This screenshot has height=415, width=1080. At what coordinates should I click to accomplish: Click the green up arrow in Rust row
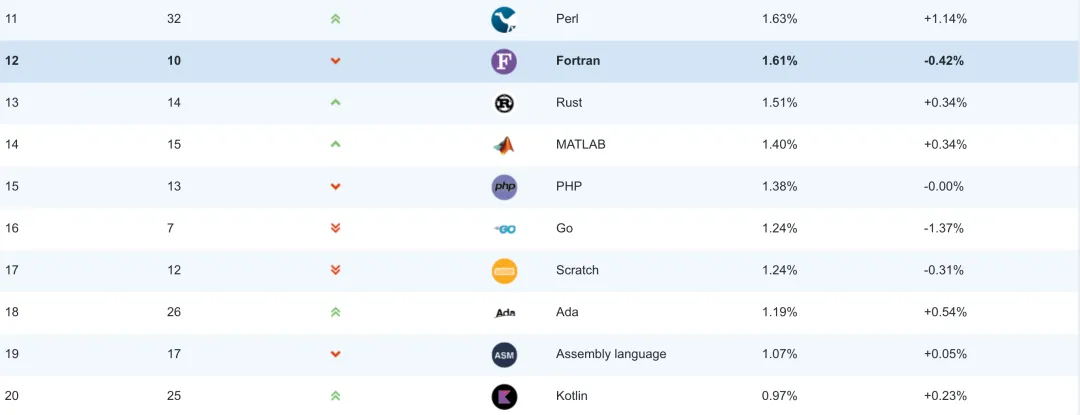(336, 103)
